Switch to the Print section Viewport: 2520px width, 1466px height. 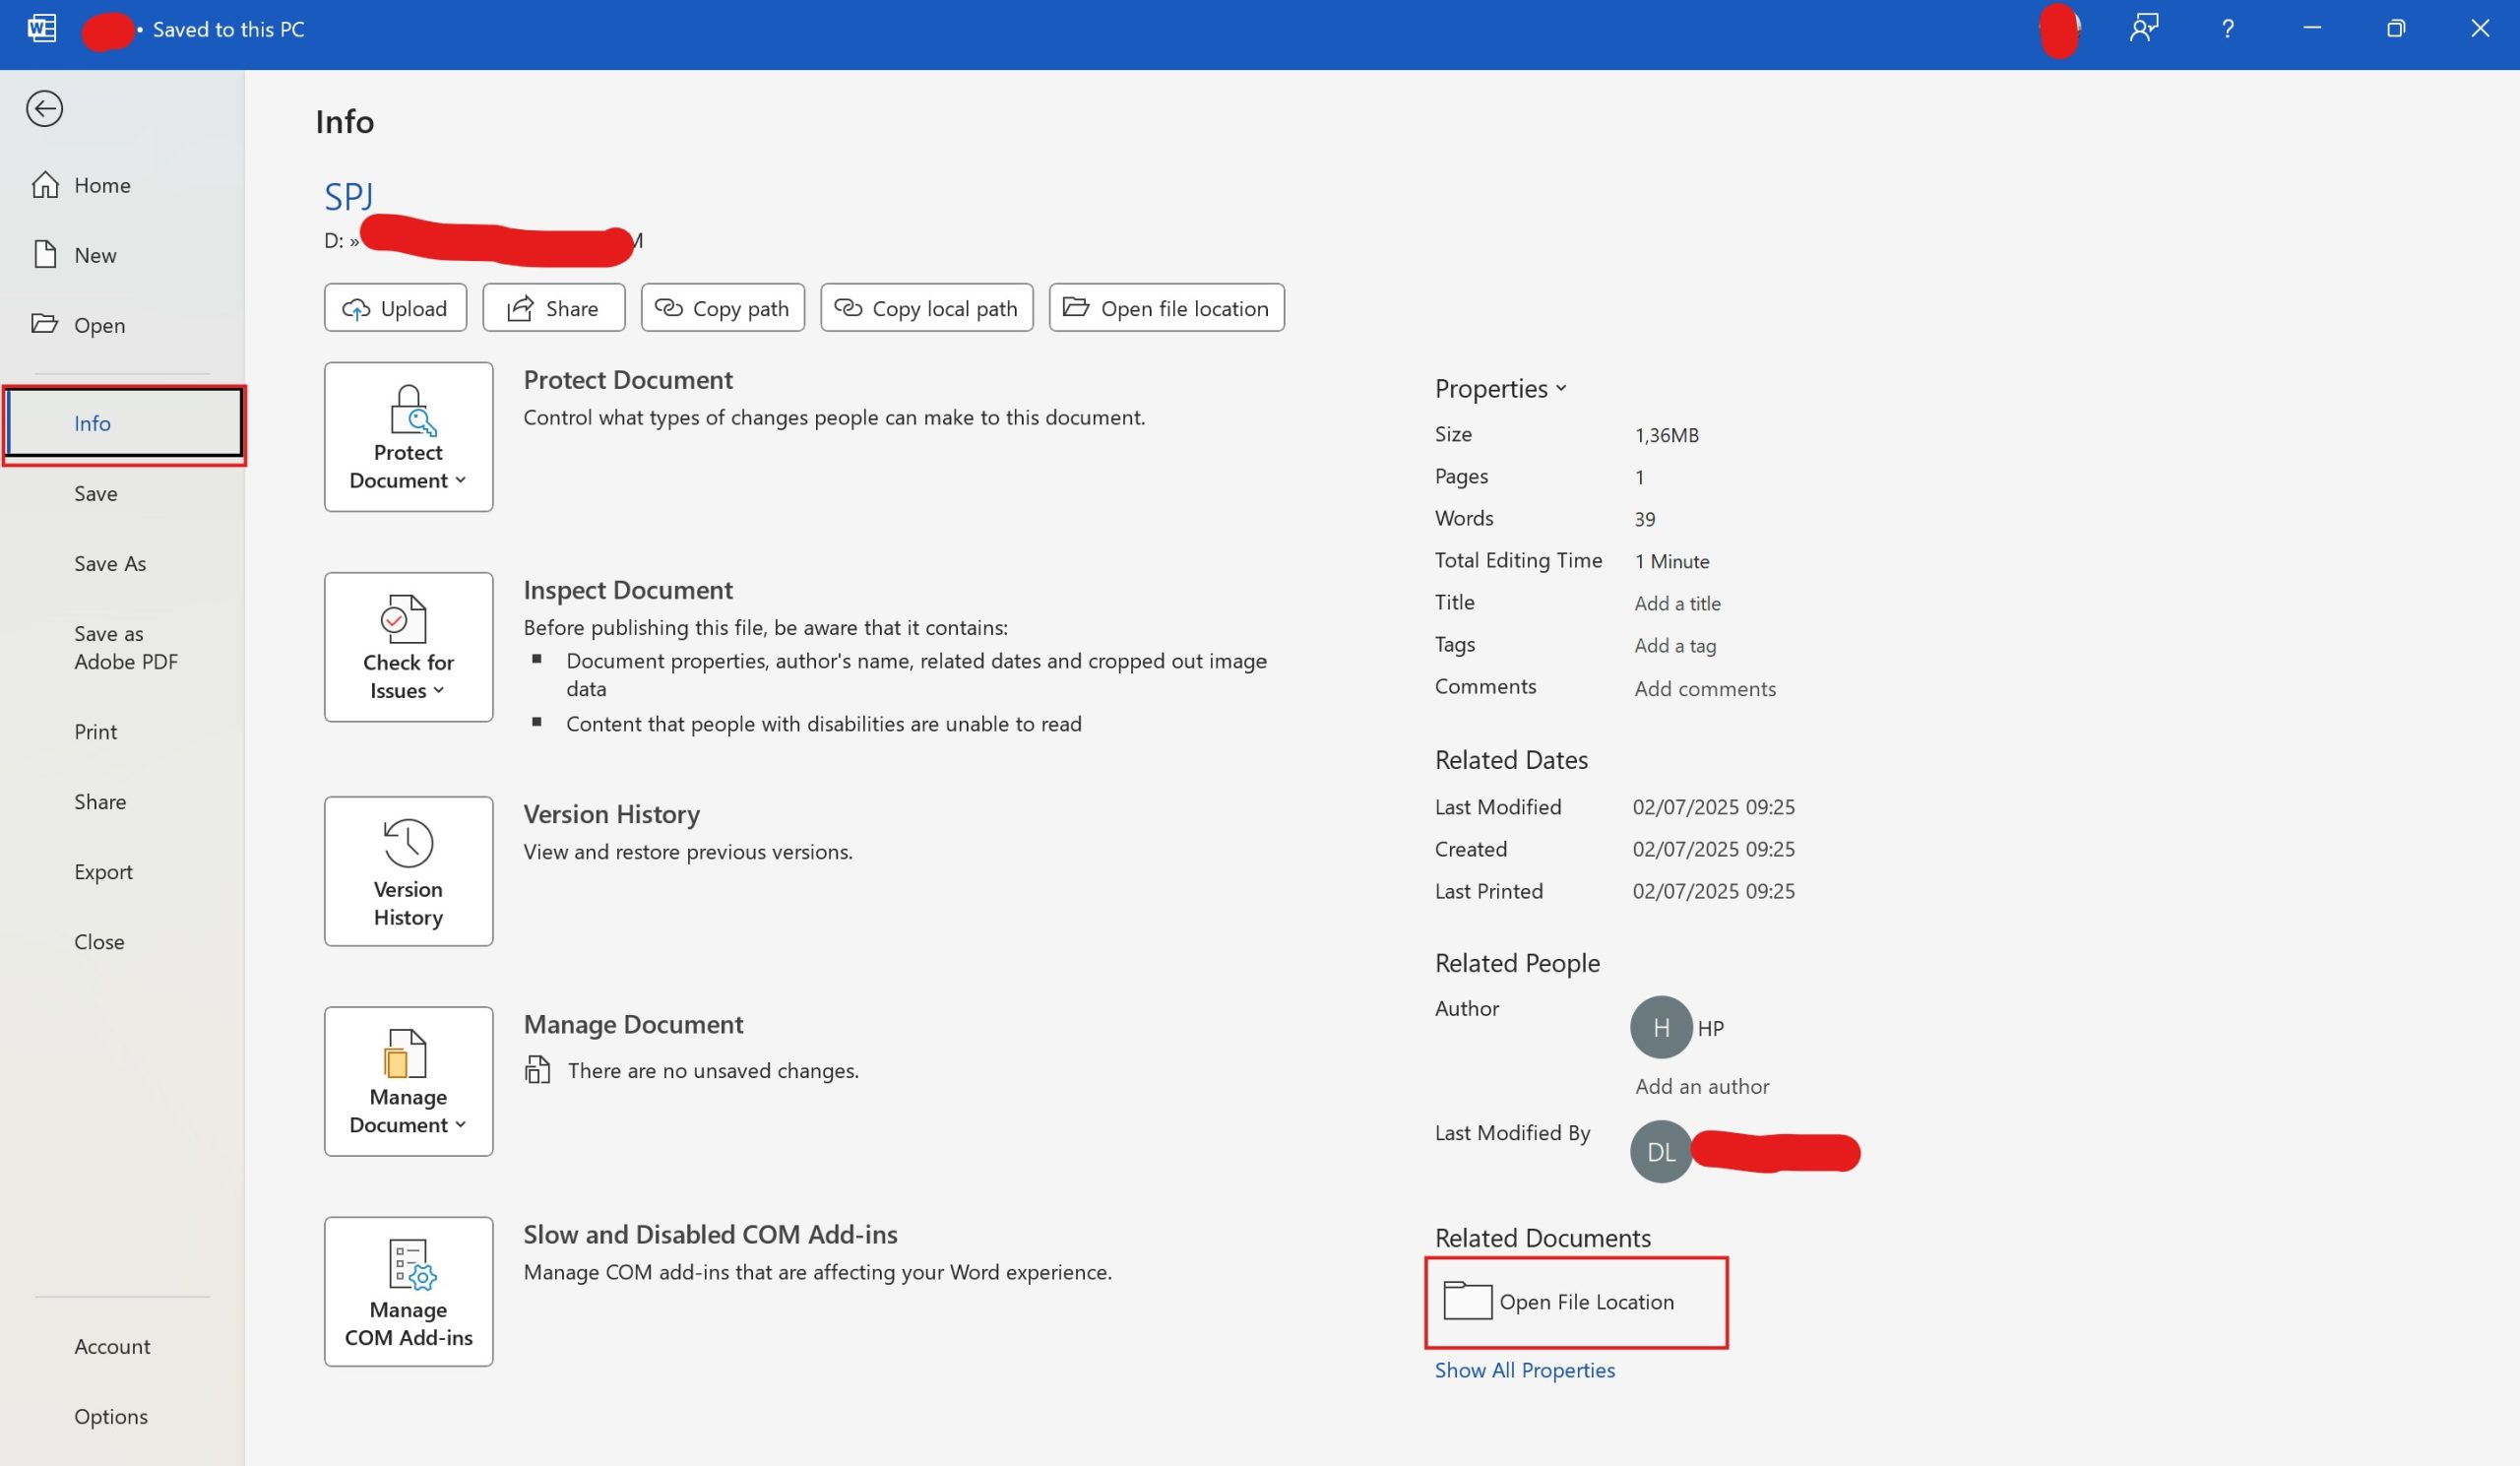tap(95, 731)
